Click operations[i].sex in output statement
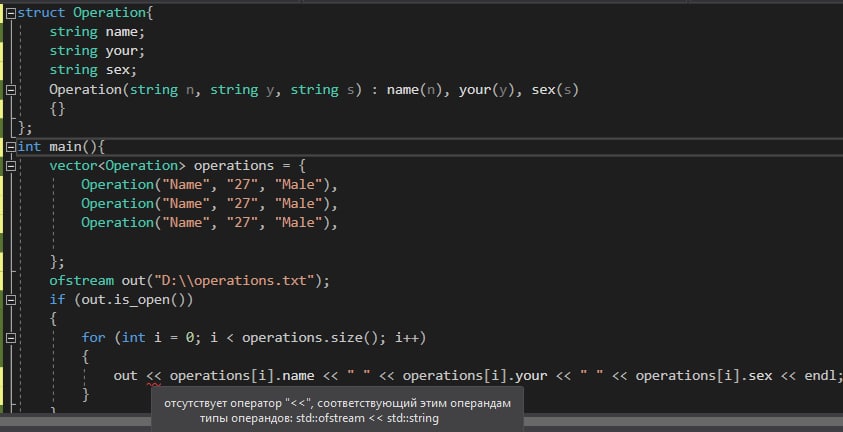Screen dimensions: 843x432 [x=704, y=376]
